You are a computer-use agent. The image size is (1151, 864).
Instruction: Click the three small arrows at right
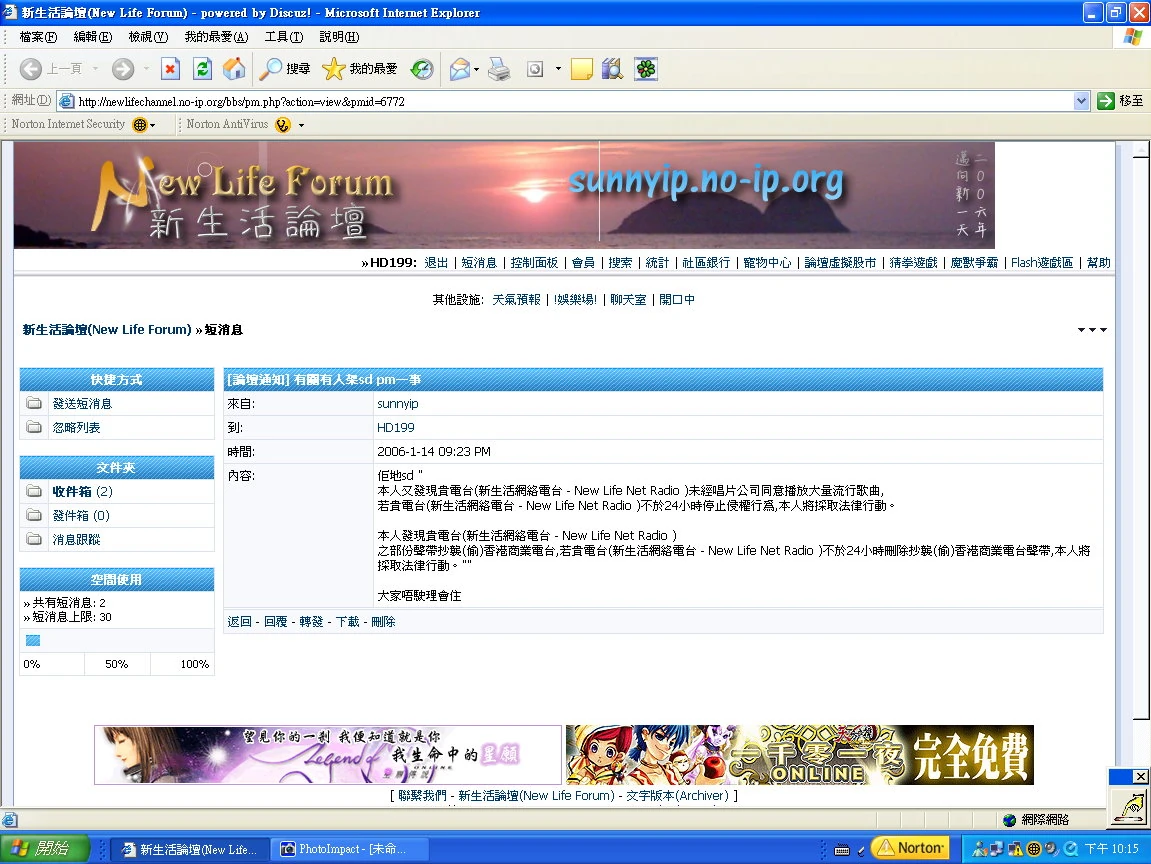[1092, 330]
